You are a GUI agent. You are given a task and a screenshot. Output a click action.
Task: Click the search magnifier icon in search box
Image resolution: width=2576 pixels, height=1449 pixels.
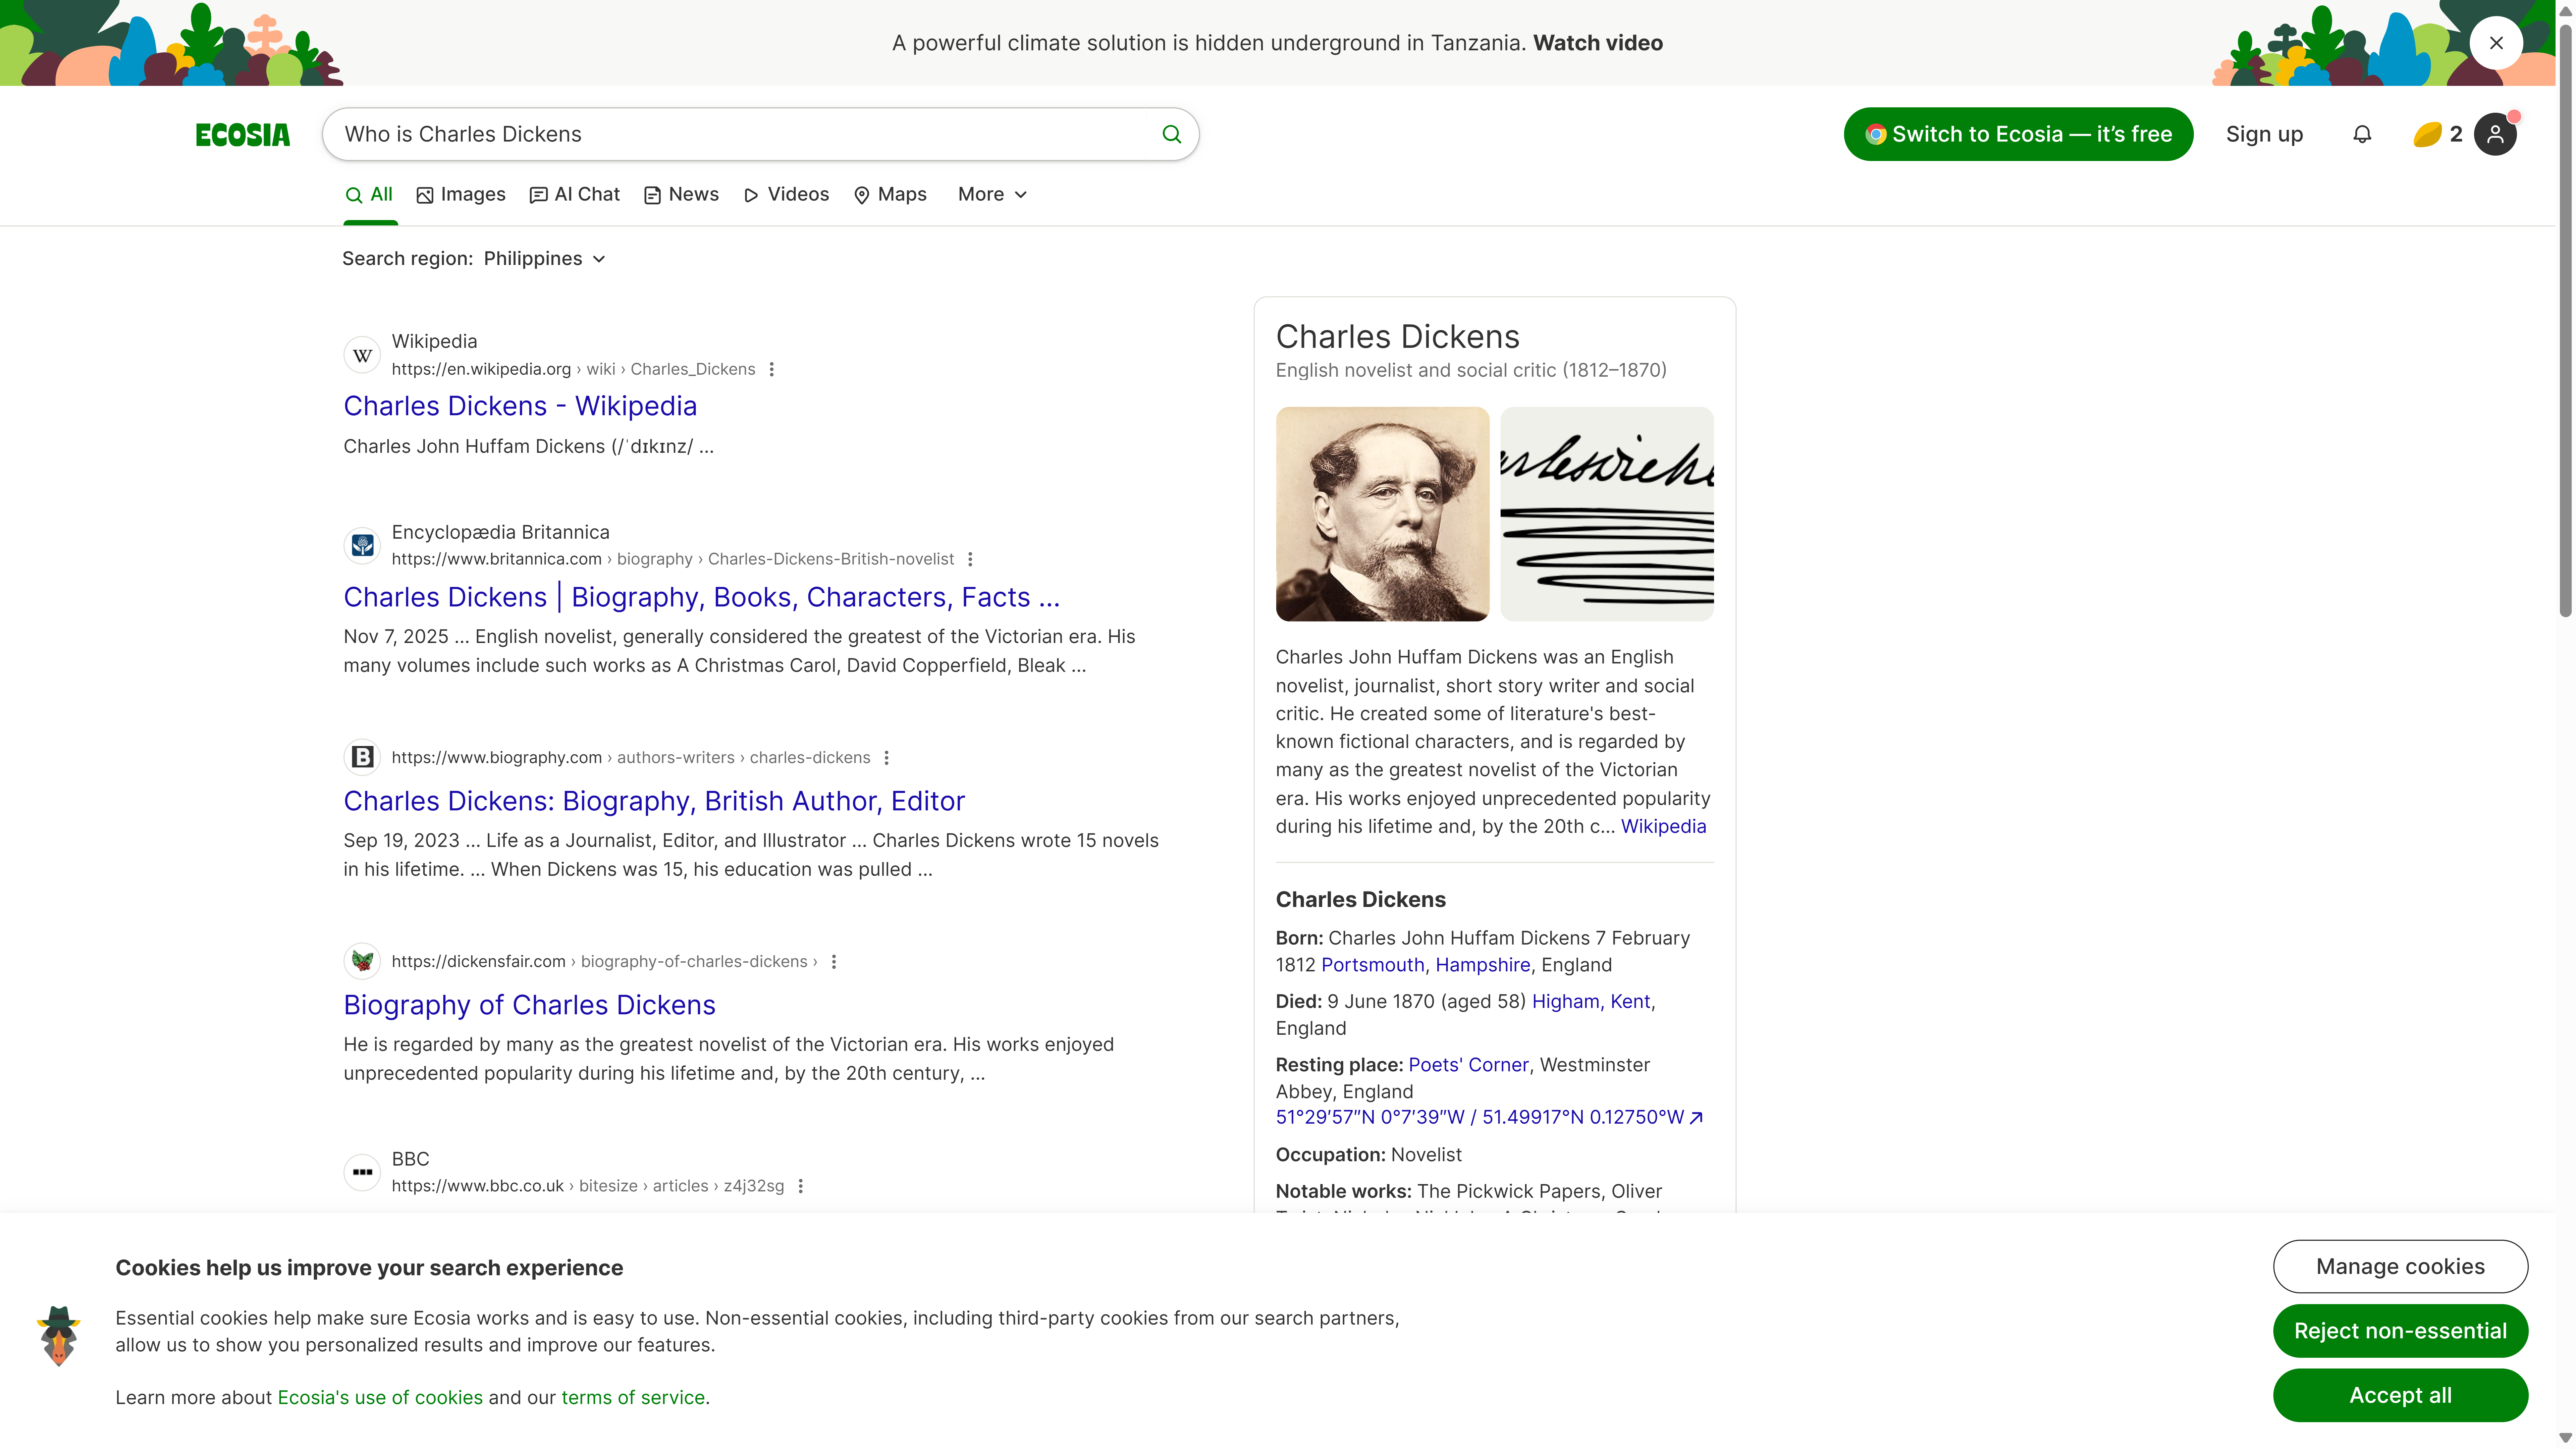coord(1171,134)
